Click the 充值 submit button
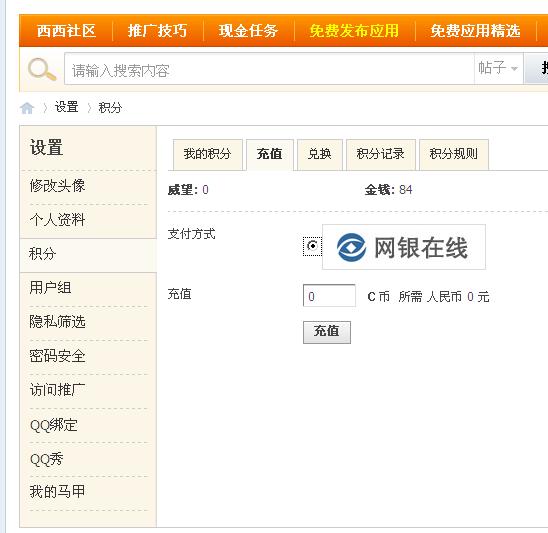548x533 pixels. 327,332
